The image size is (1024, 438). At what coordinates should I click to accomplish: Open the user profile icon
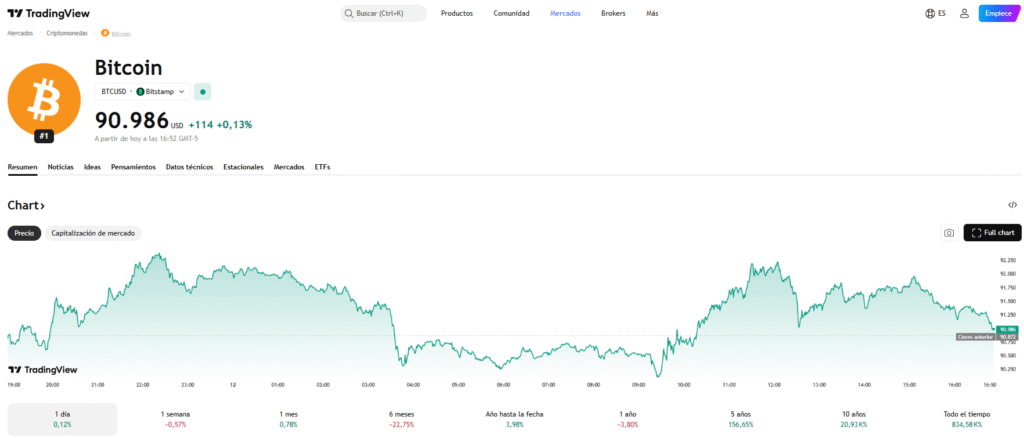click(964, 14)
